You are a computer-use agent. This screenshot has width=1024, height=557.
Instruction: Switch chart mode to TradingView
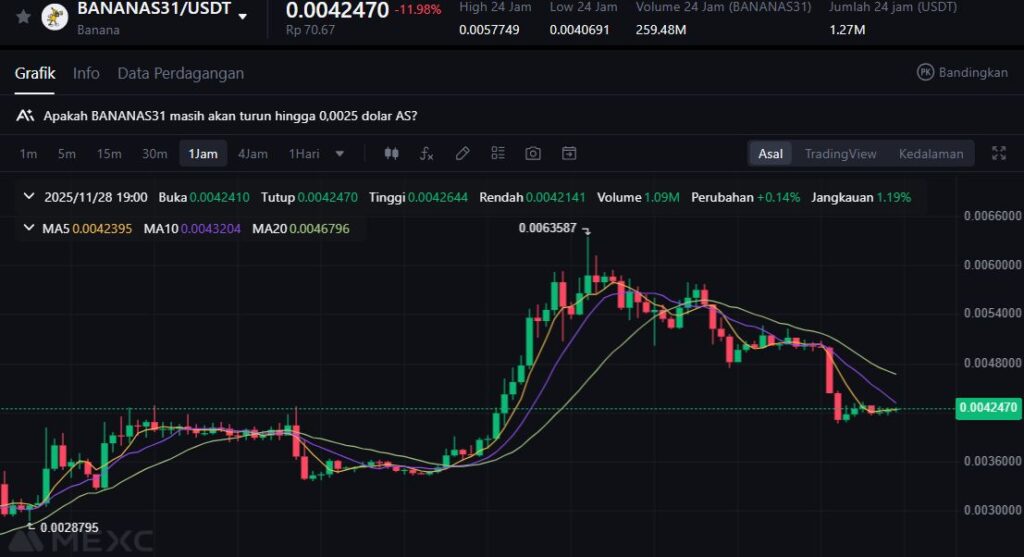(840, 153)
